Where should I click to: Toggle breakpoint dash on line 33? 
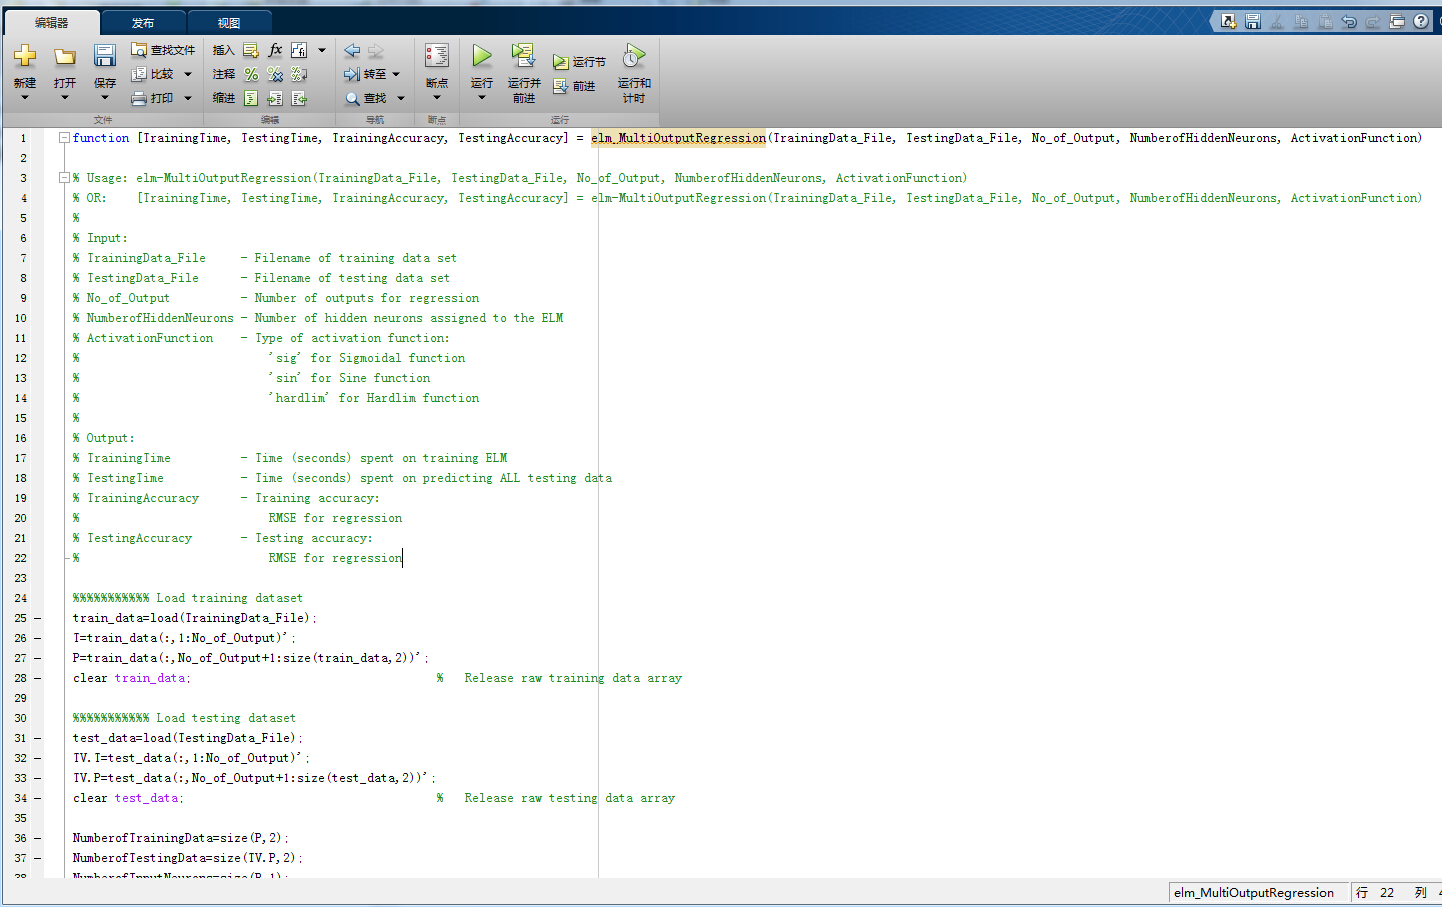pos(37,778)
